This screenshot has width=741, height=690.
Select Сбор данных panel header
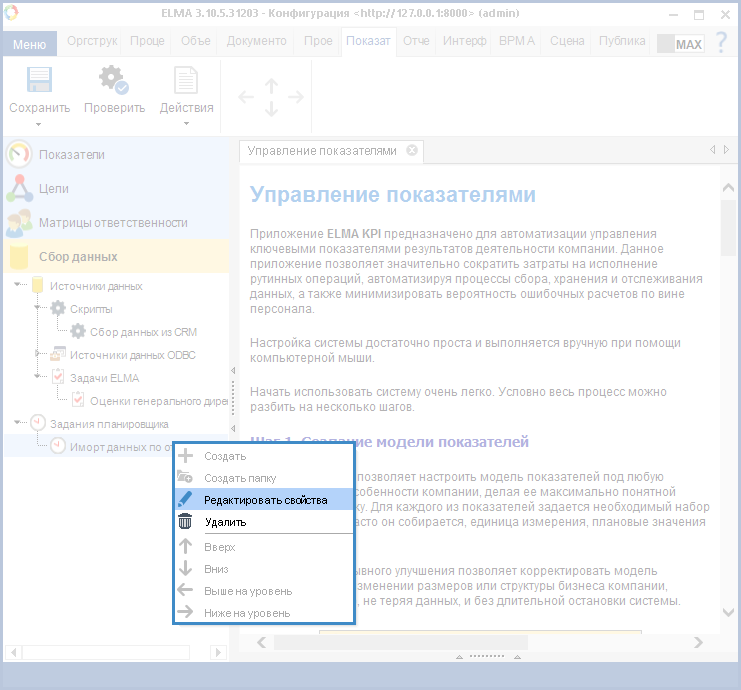(78, 256)
